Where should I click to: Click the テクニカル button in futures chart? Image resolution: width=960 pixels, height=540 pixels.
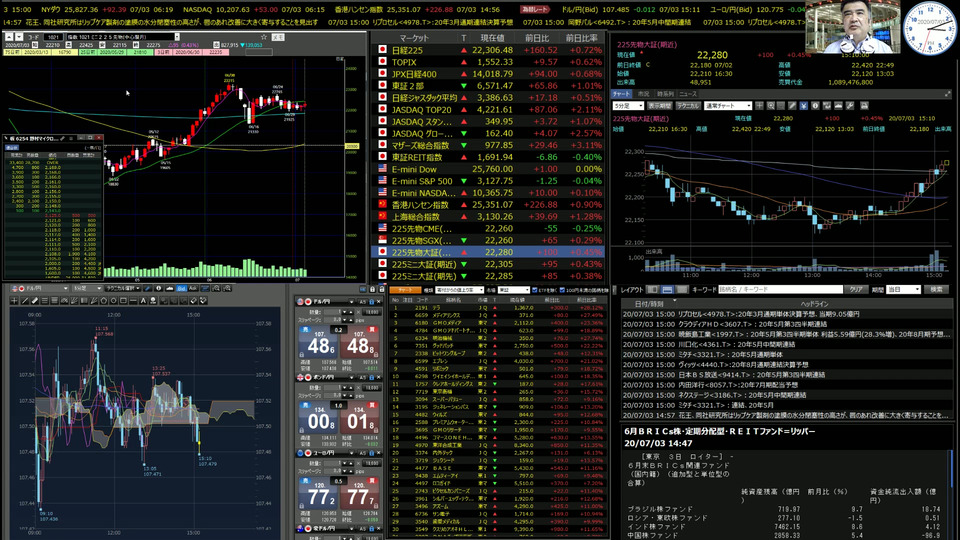click(688, 105)
